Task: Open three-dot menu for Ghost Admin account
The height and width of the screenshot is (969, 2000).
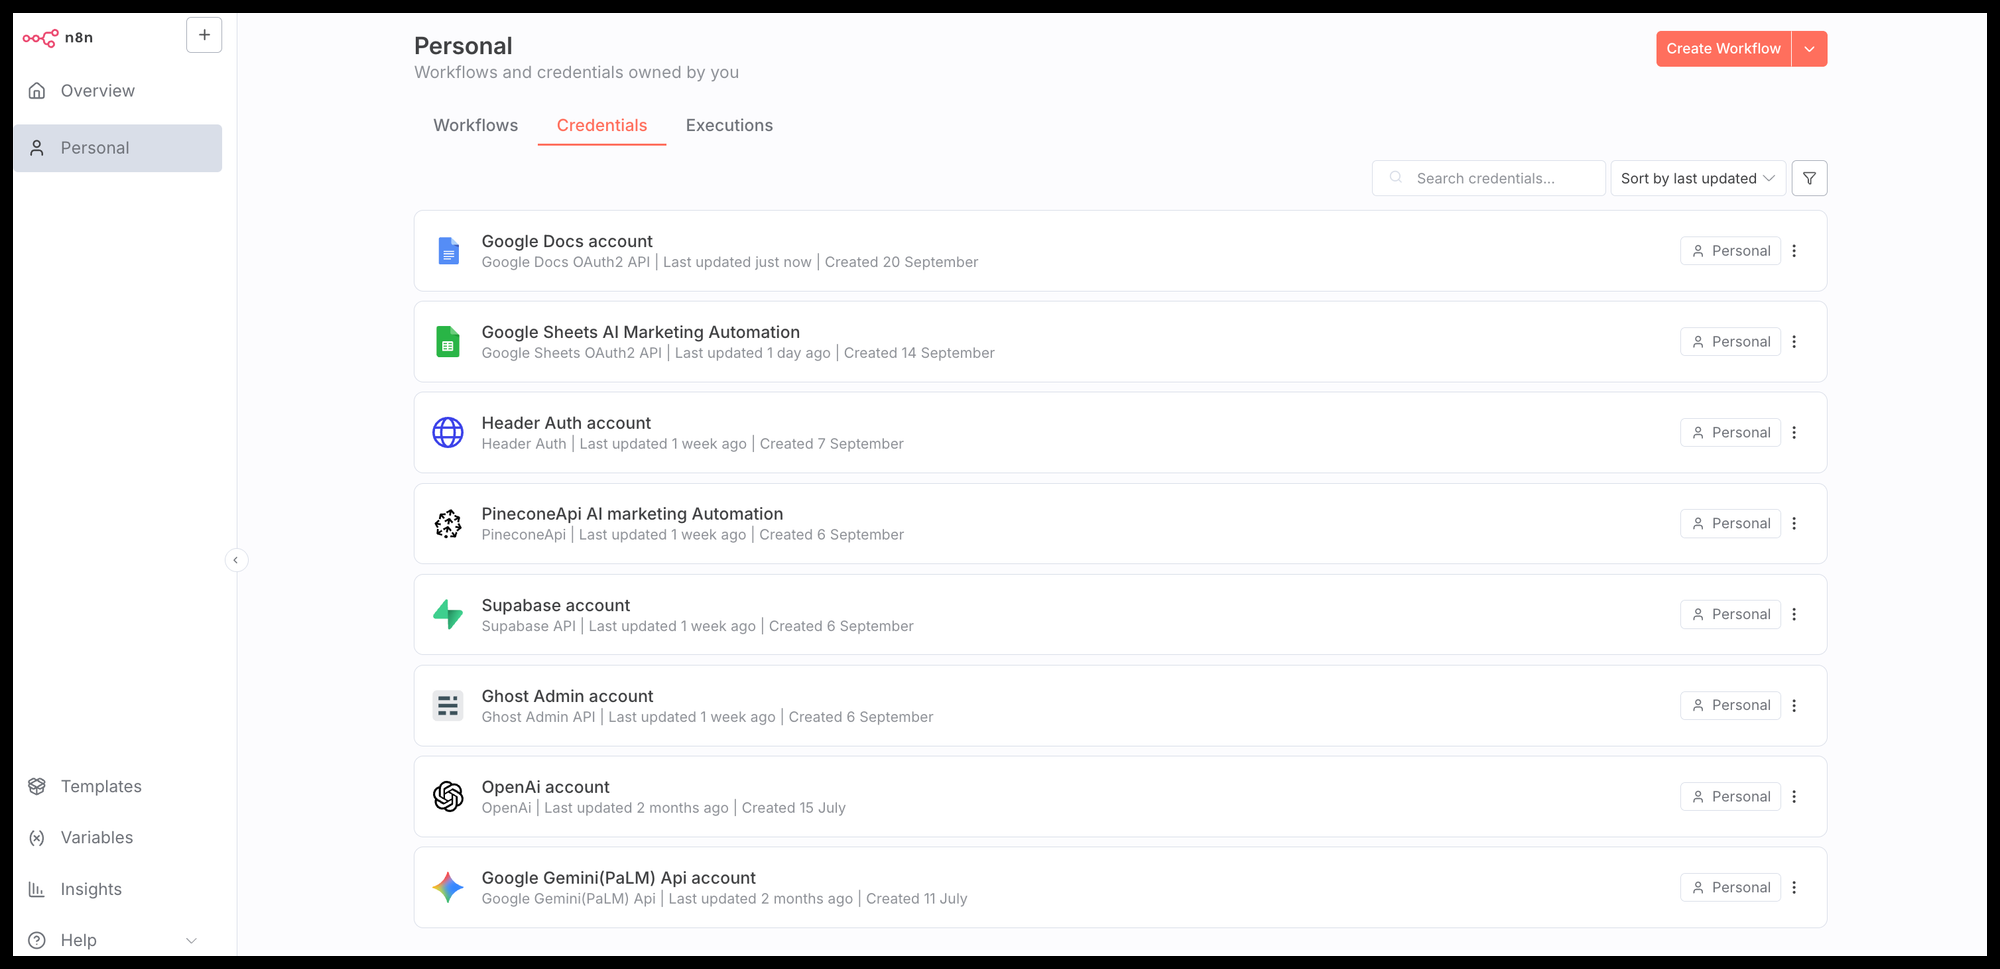Action: click(x=1794, y=706)
